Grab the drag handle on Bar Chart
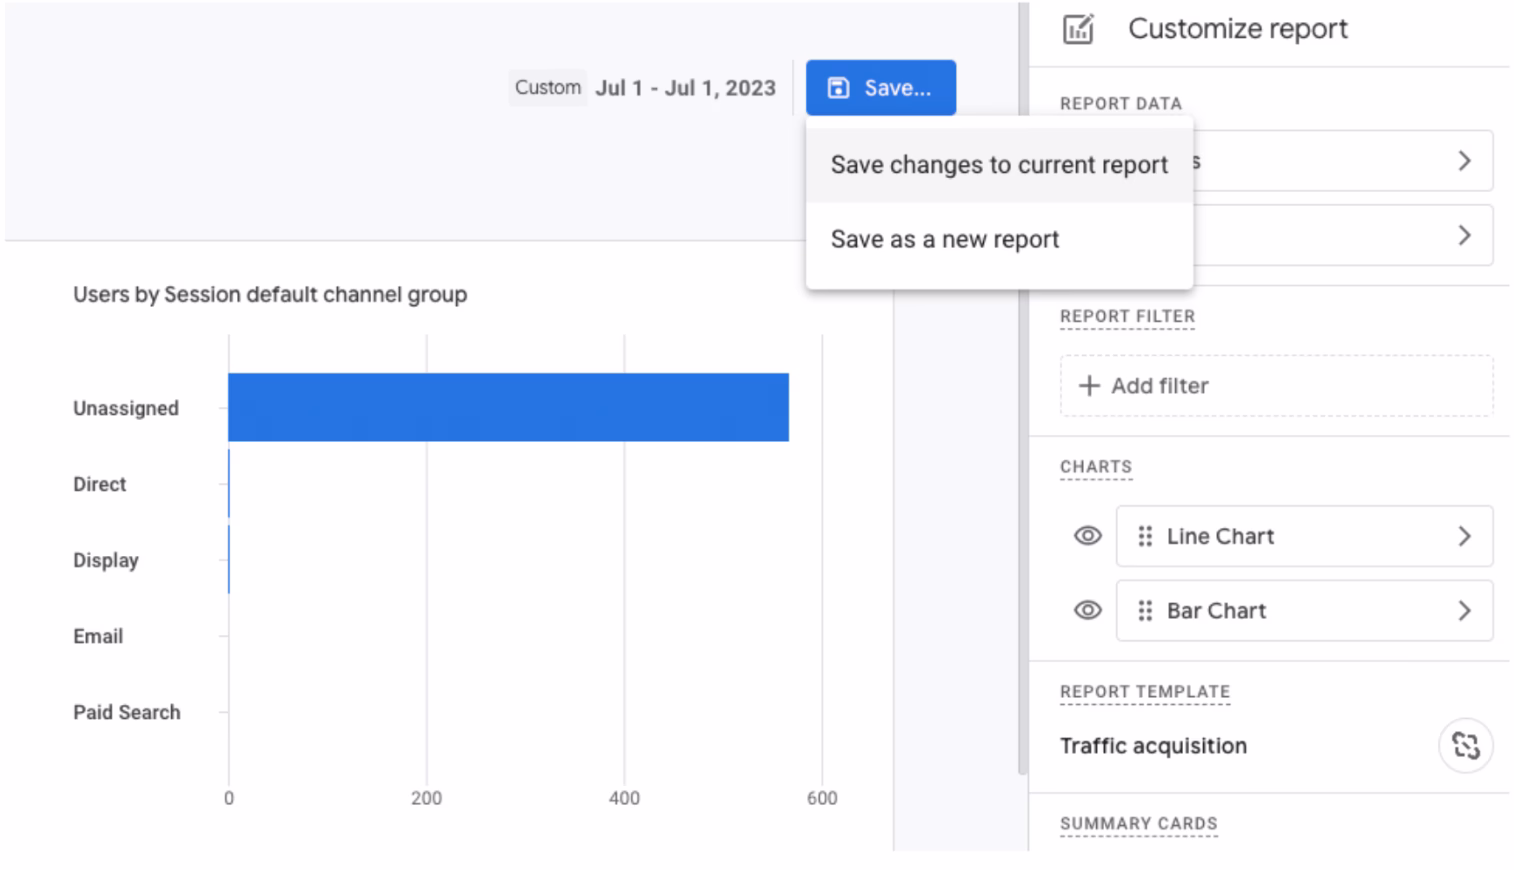Viewport: 1514px width, 870px height. coord(1145,611)
